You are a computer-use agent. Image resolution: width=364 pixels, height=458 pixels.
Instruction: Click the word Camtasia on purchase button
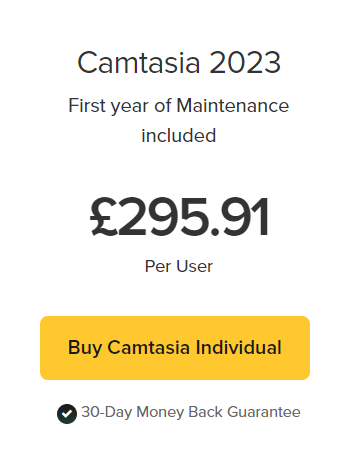pyautogui.click(x=149, y=347)
